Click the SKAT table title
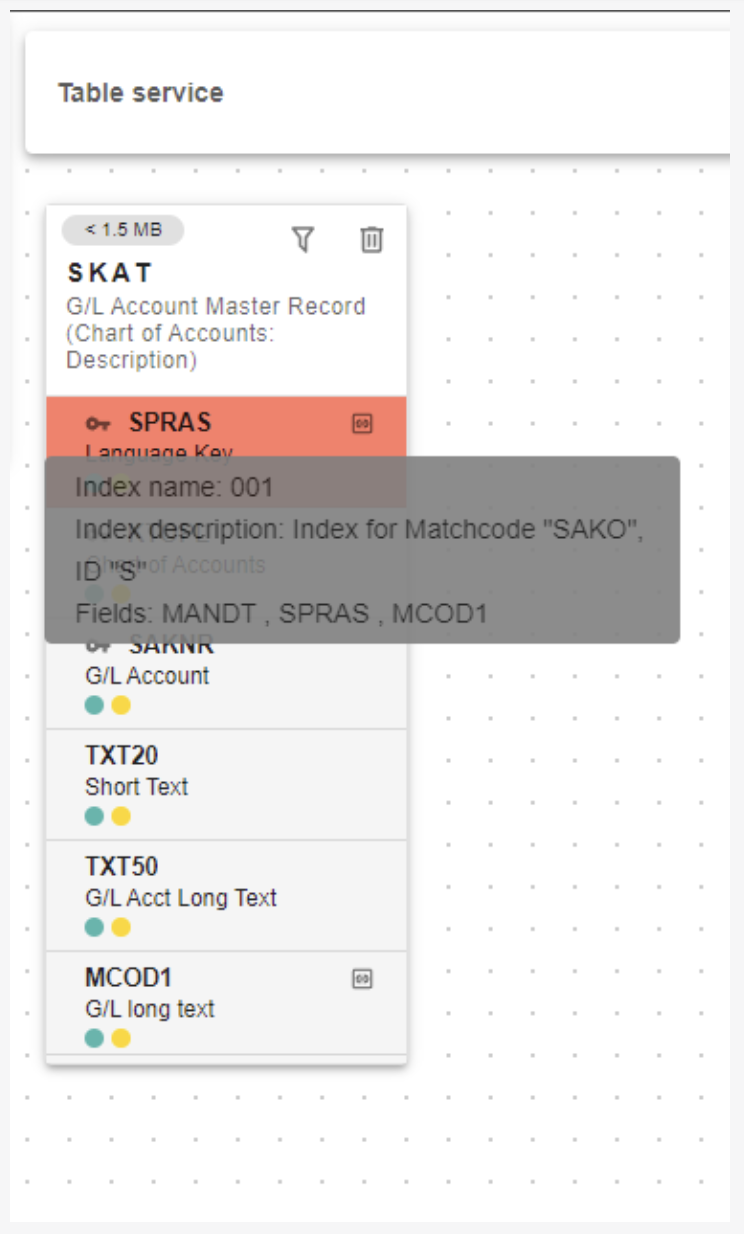The image size is (744, 1234). (x=110, y=272)
